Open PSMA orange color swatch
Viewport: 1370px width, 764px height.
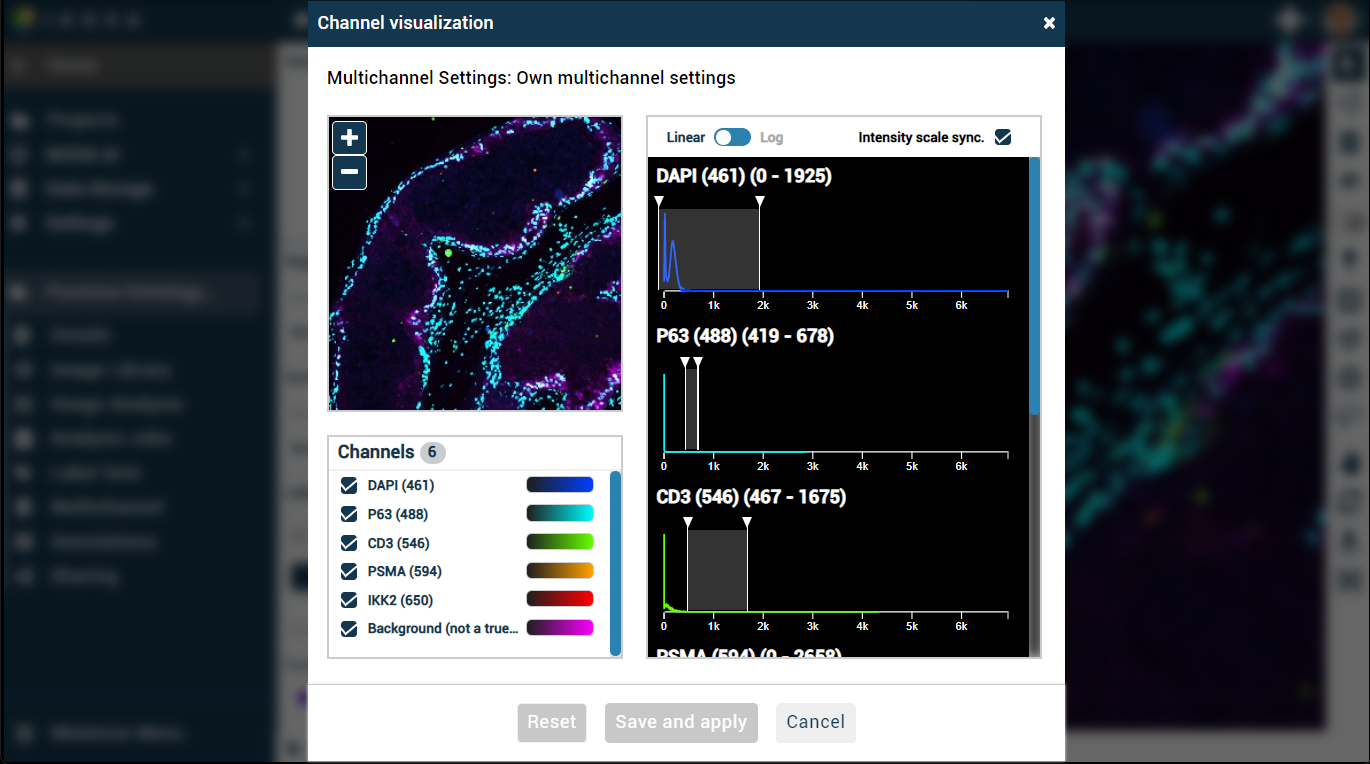pyautogui.click(x=560, y=571)
